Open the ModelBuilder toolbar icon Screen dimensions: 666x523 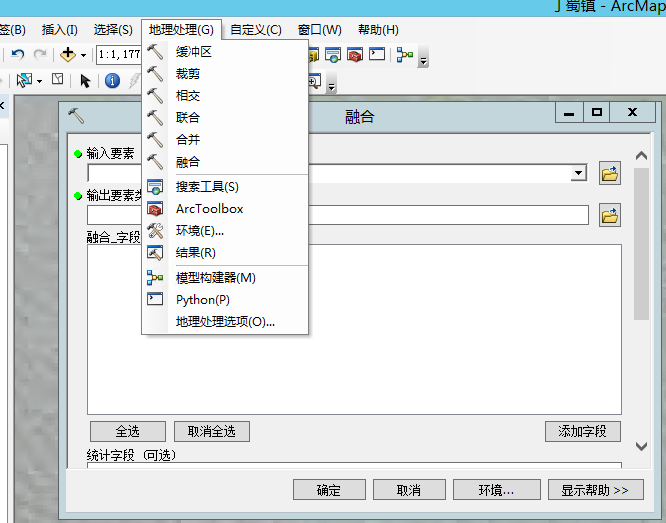(405, 54)
